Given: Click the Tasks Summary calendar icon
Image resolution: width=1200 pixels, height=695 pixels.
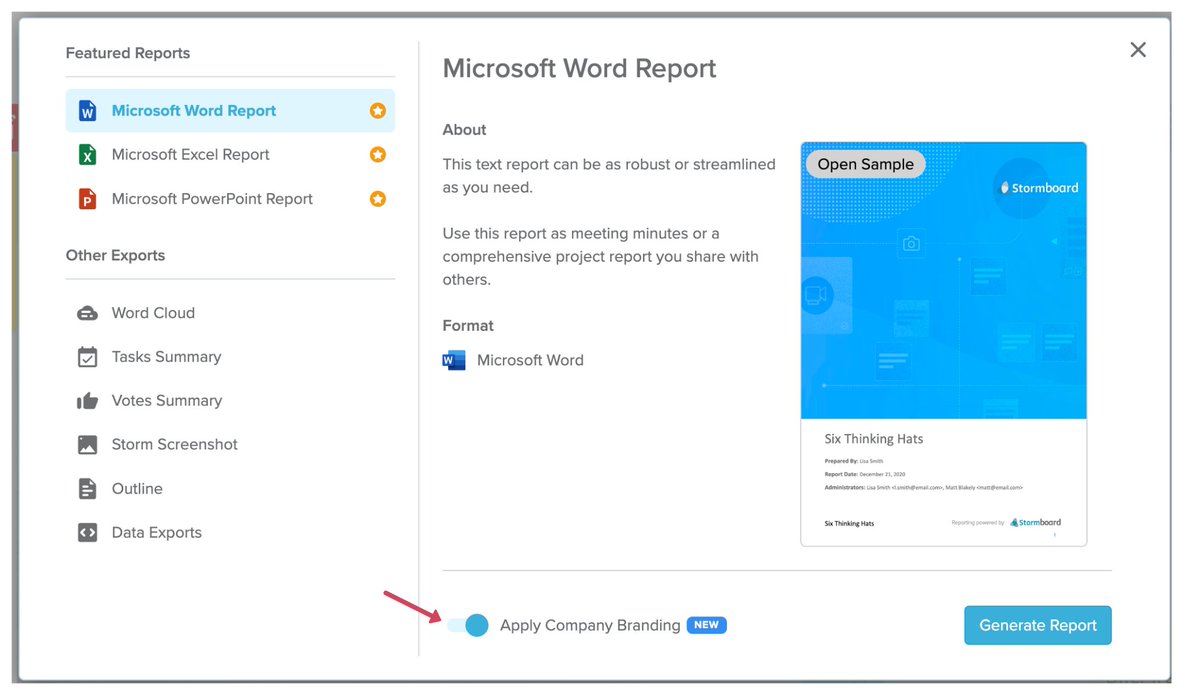Looking at the screenshot, I should tap(89, 356).
